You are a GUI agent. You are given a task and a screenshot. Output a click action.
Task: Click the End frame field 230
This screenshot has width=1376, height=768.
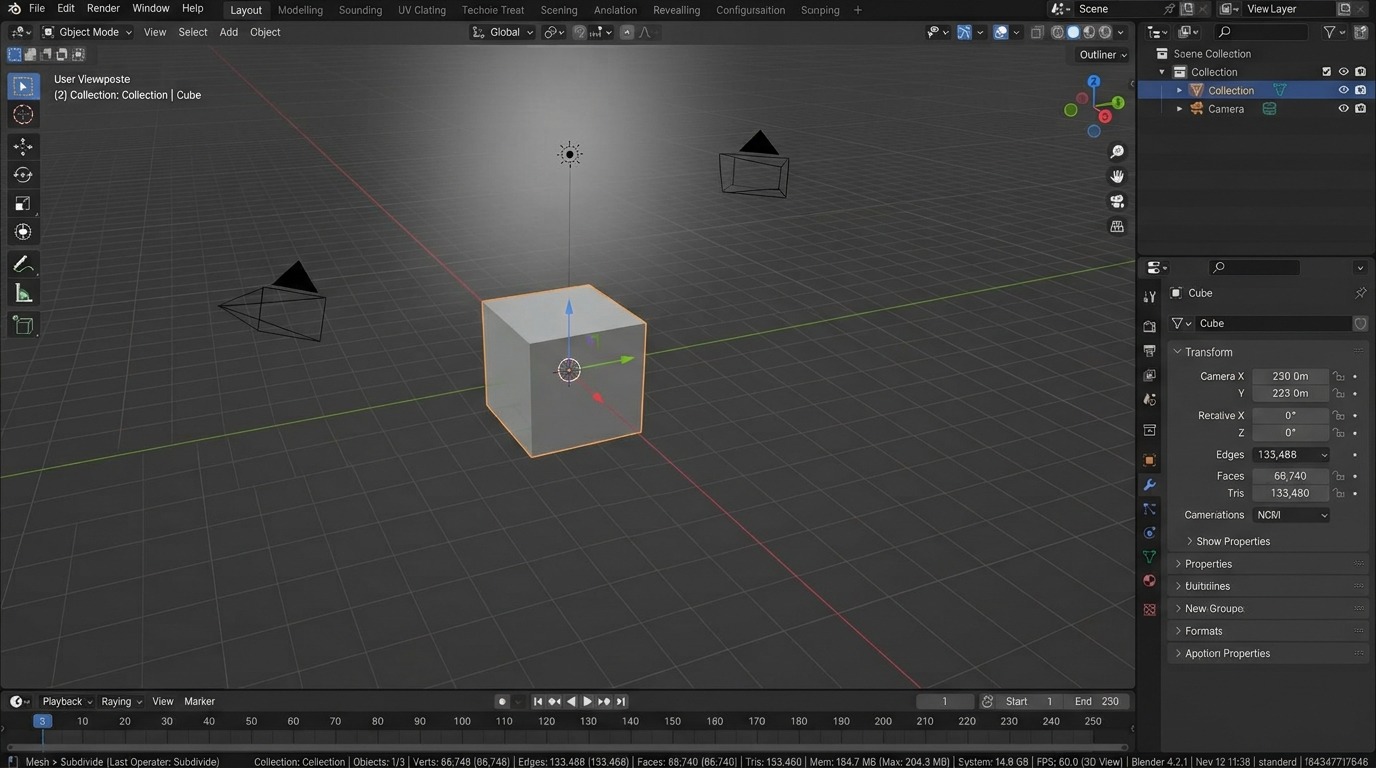[1097, 702]
